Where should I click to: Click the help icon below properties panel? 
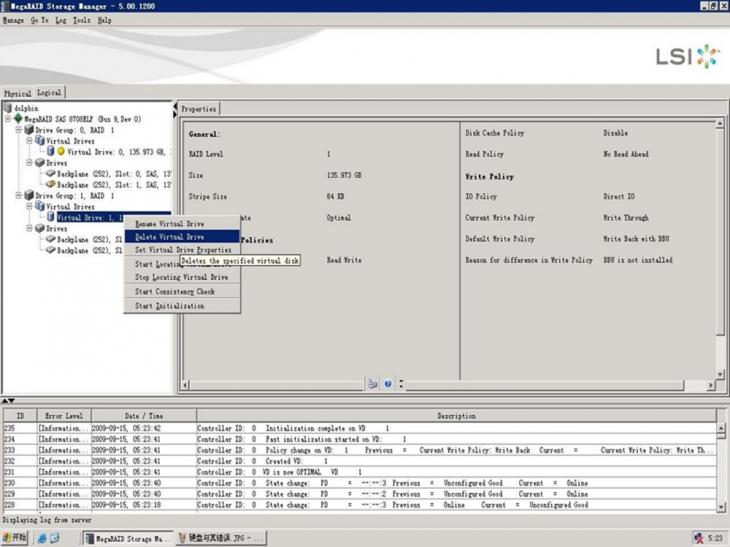click(x=387, y=383)
